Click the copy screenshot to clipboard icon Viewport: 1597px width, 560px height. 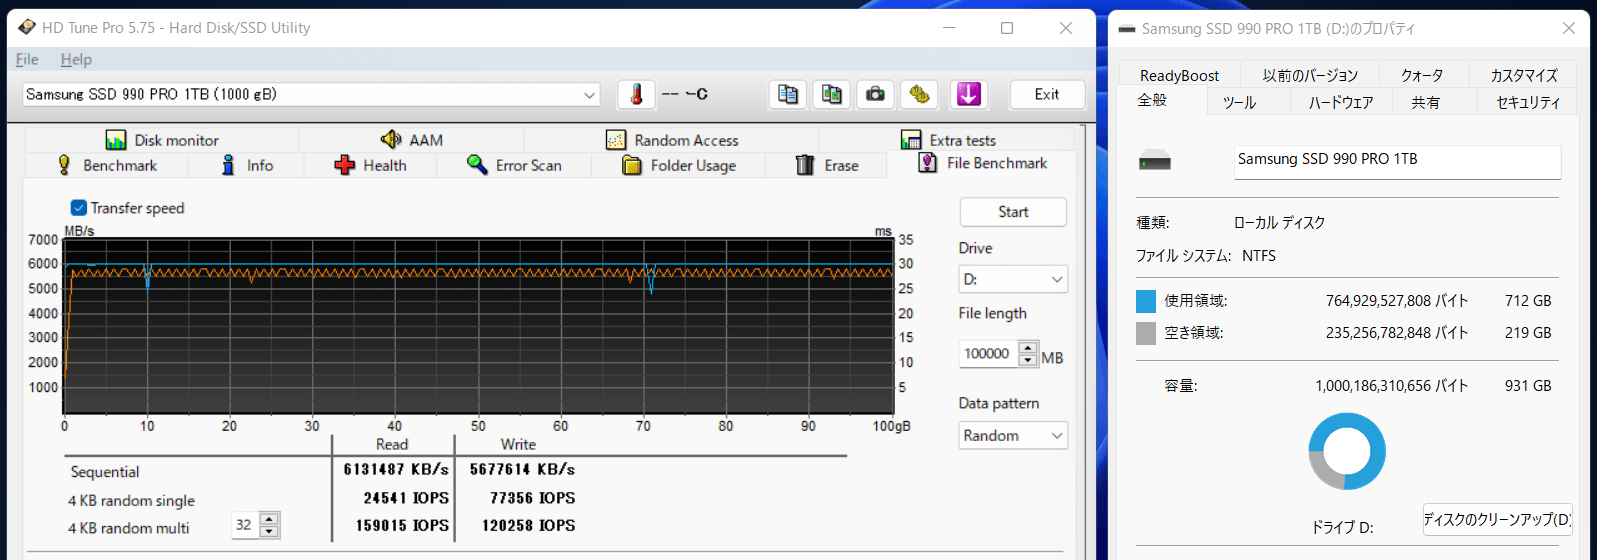coord(831,94)
